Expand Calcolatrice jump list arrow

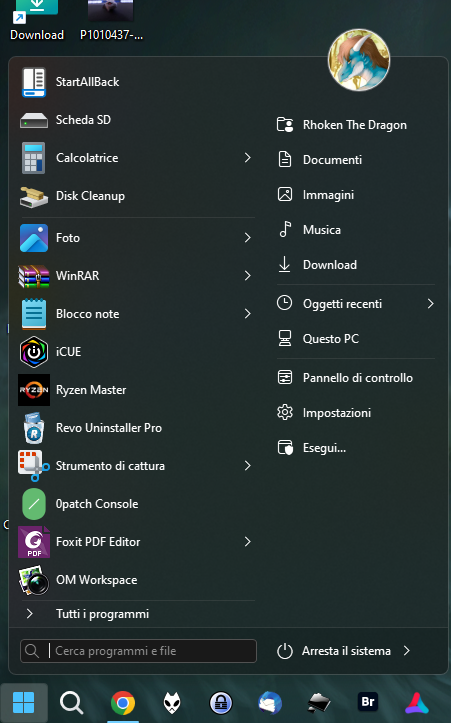248,158
